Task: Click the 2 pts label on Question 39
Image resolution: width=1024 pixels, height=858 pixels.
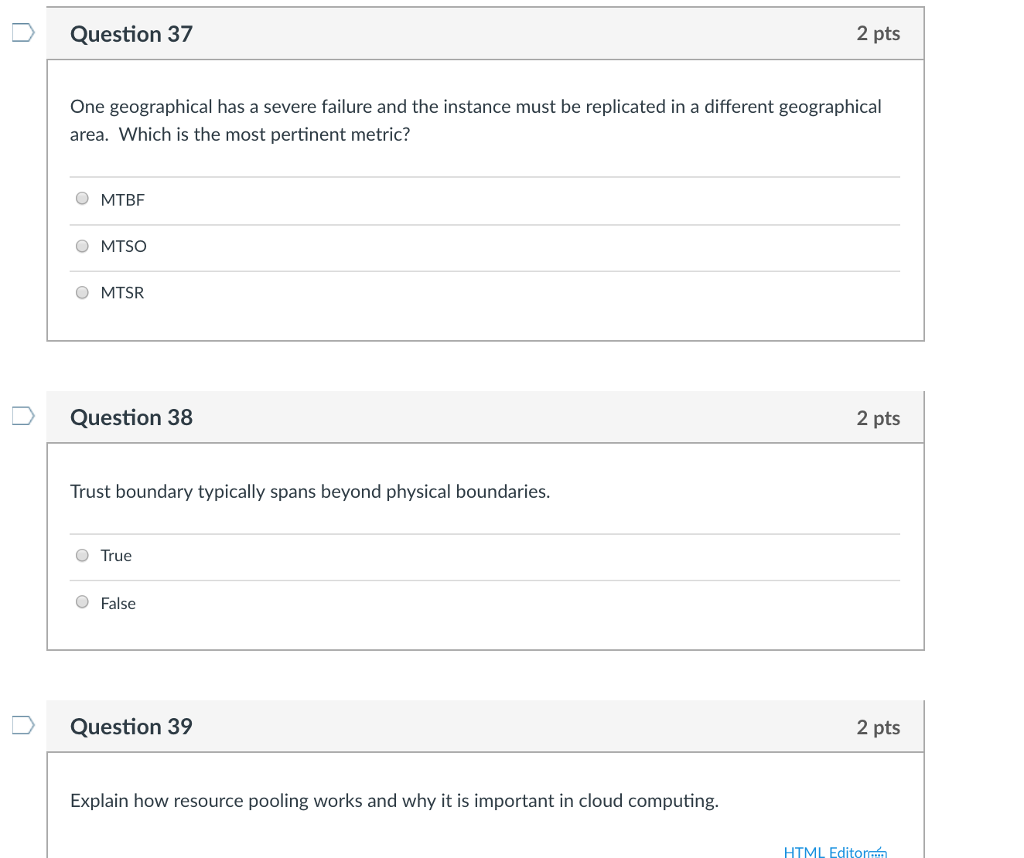Action: 878,727
